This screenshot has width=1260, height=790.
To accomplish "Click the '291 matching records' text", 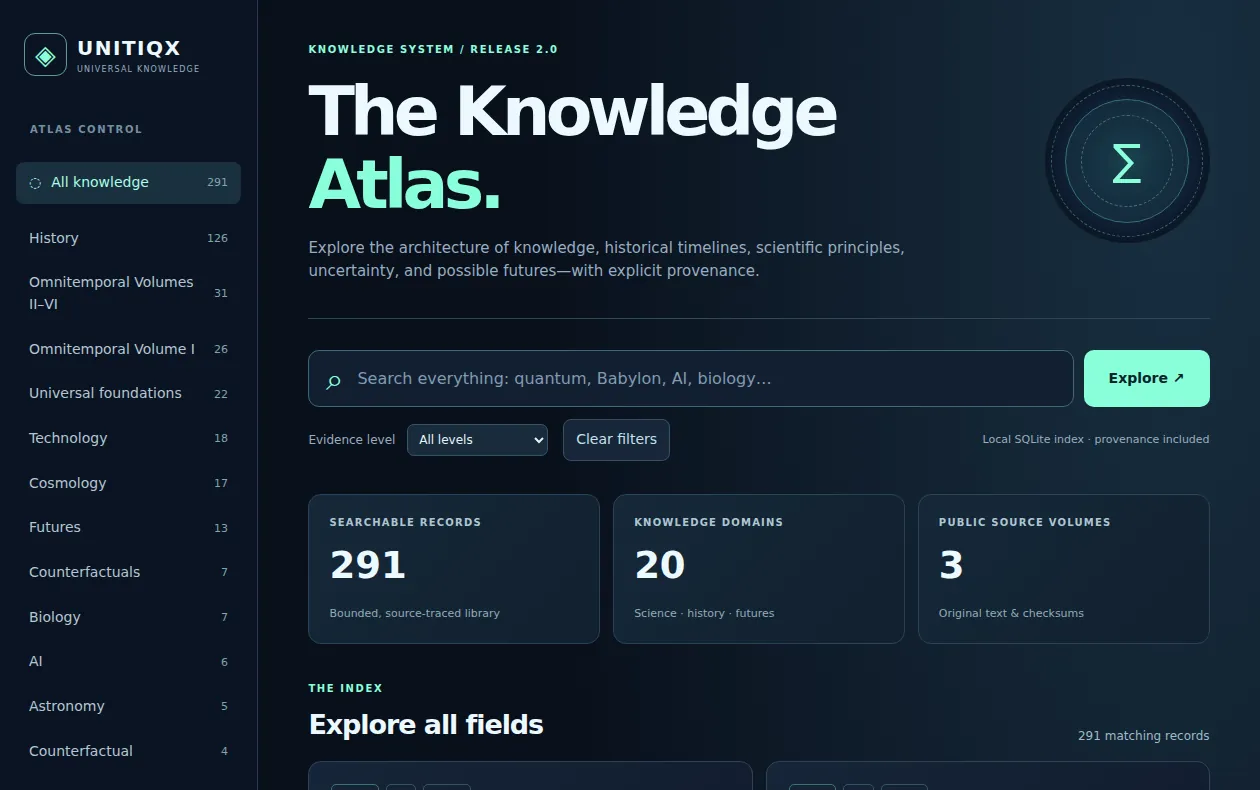I will [x=1143, y=736].
